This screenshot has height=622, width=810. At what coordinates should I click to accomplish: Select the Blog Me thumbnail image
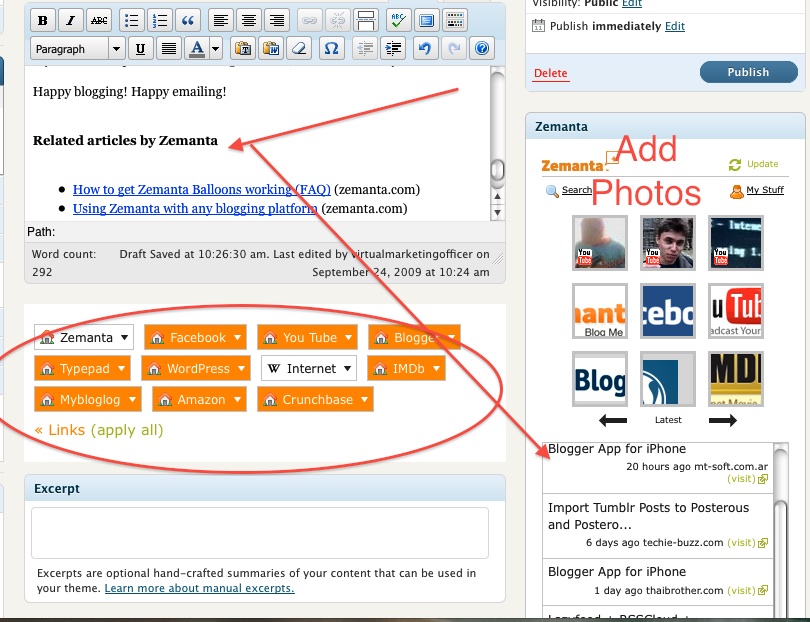point(600,311)
